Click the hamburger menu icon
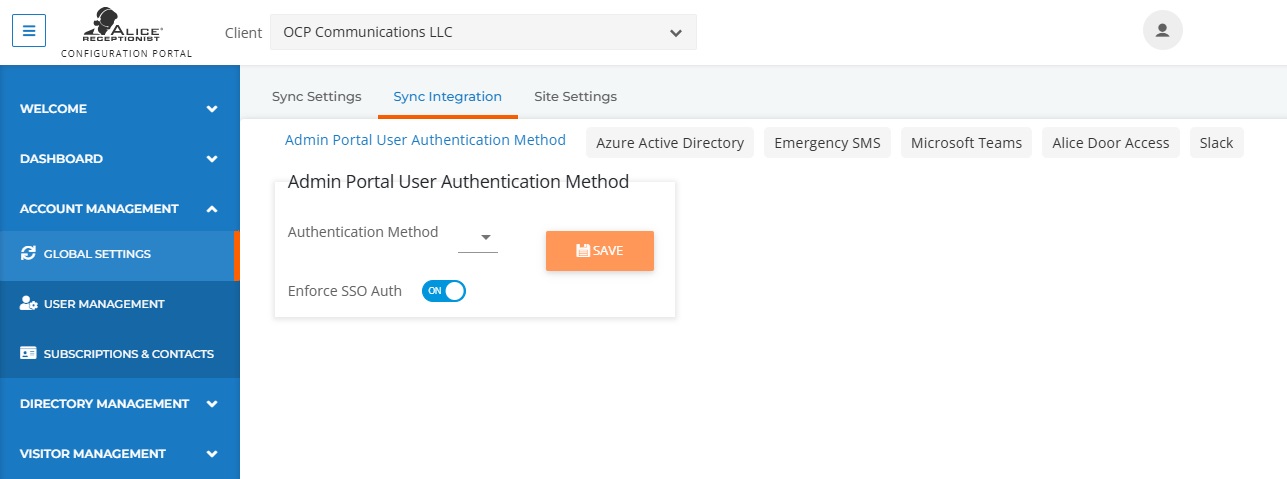 (x=29, y=30)
